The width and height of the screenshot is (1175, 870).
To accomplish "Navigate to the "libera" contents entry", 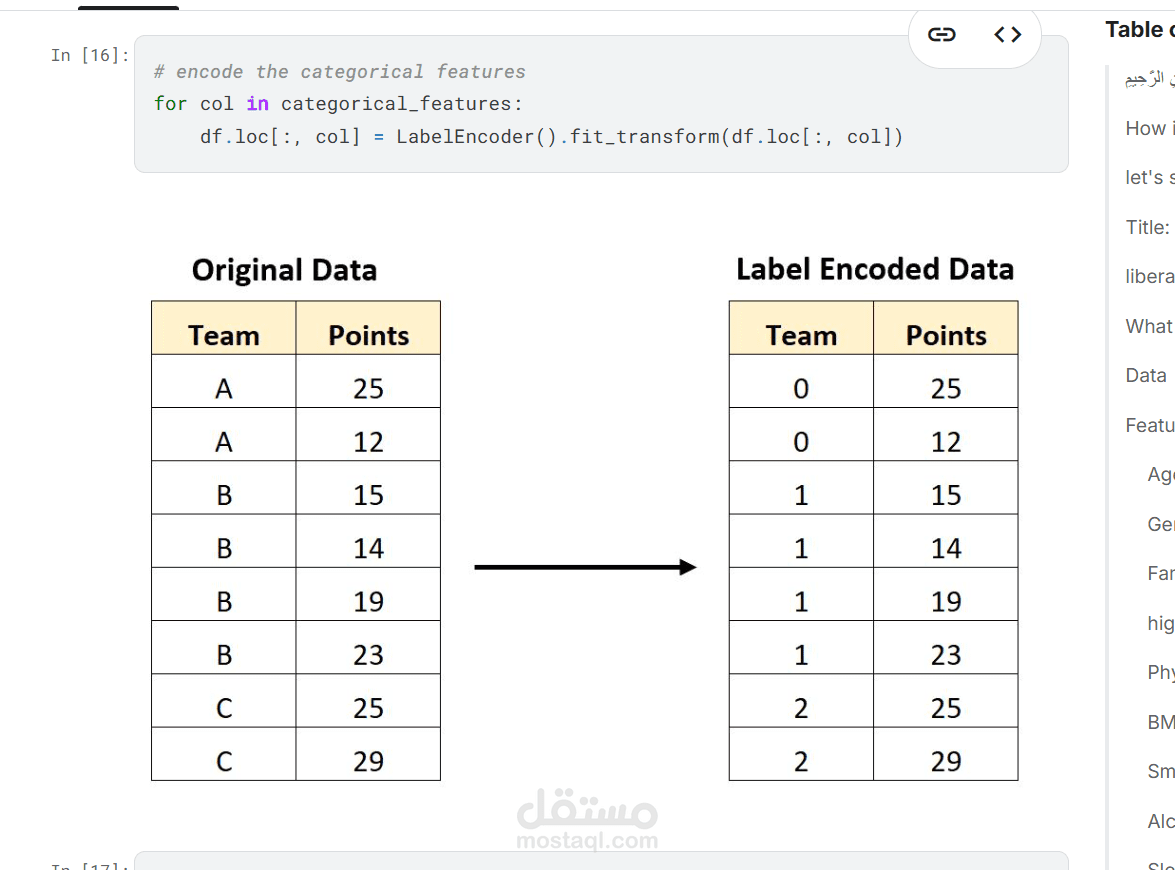I will 1149,276.
